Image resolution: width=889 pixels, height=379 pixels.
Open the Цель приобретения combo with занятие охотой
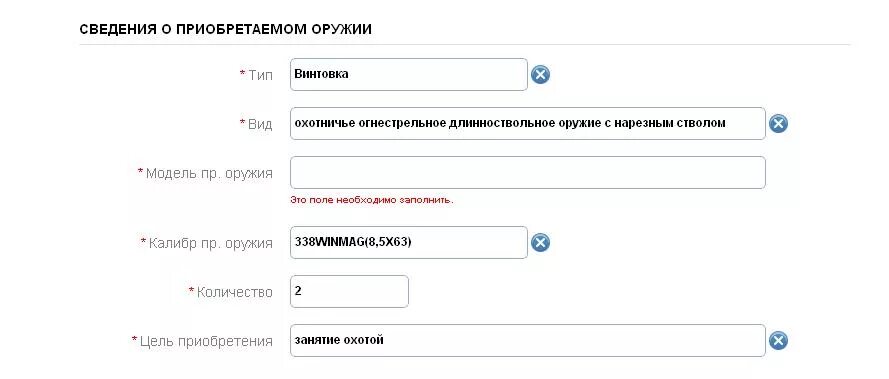pyautogui.click(x=528, y=340)
